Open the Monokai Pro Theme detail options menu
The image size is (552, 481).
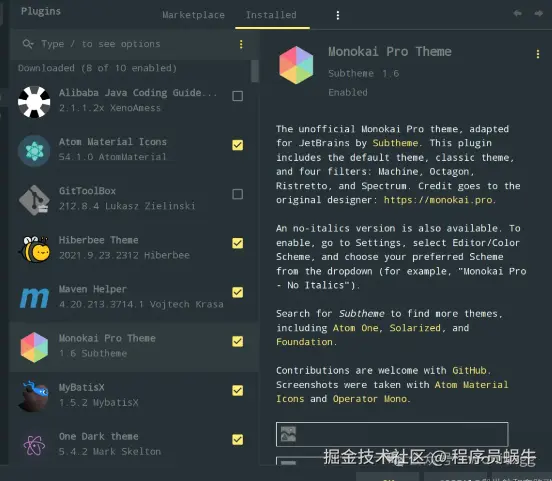[538, 54]
